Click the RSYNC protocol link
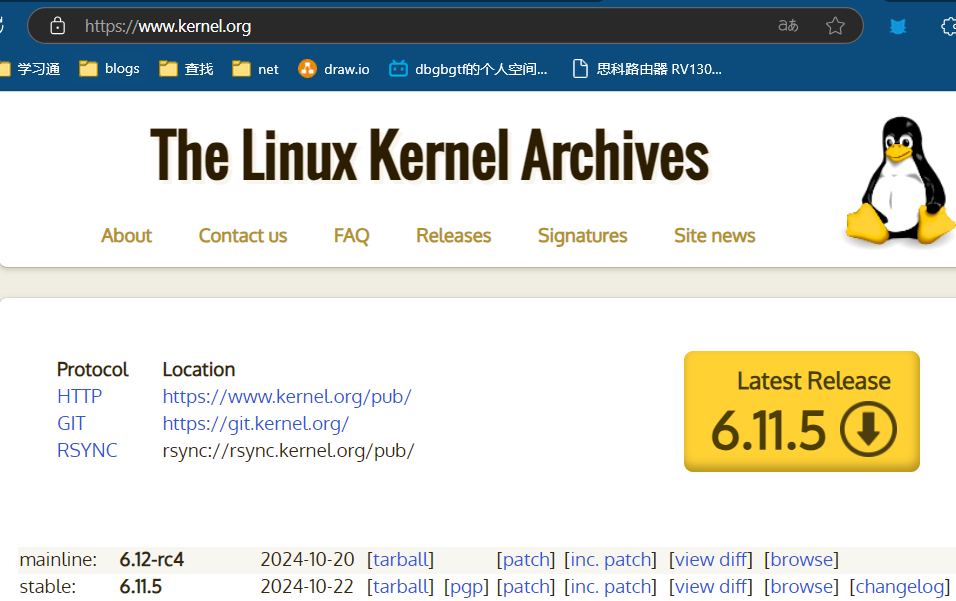The width and height of the screenshot is (956, 601). pos(87,450)
